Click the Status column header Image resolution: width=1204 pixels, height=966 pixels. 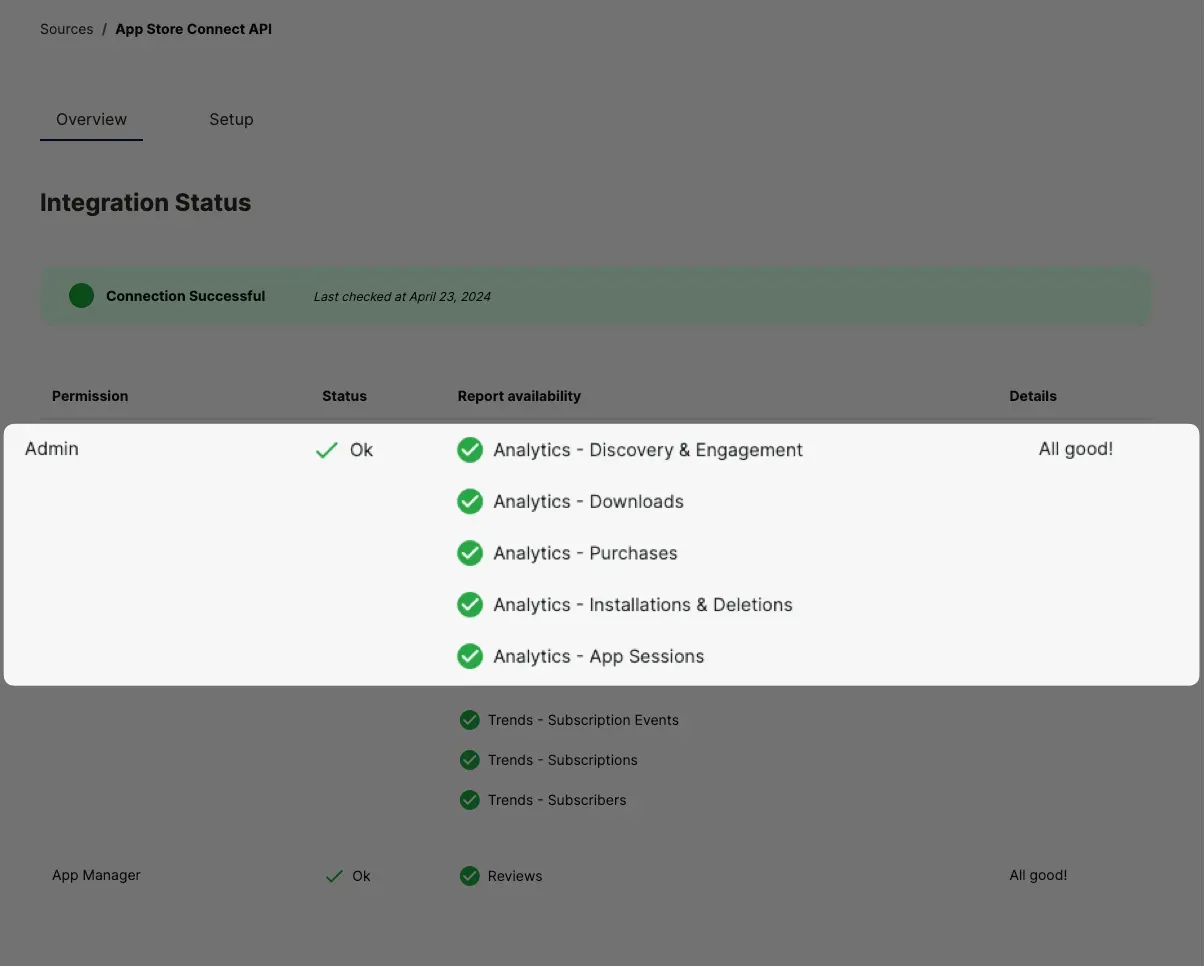tap(344, 396)
